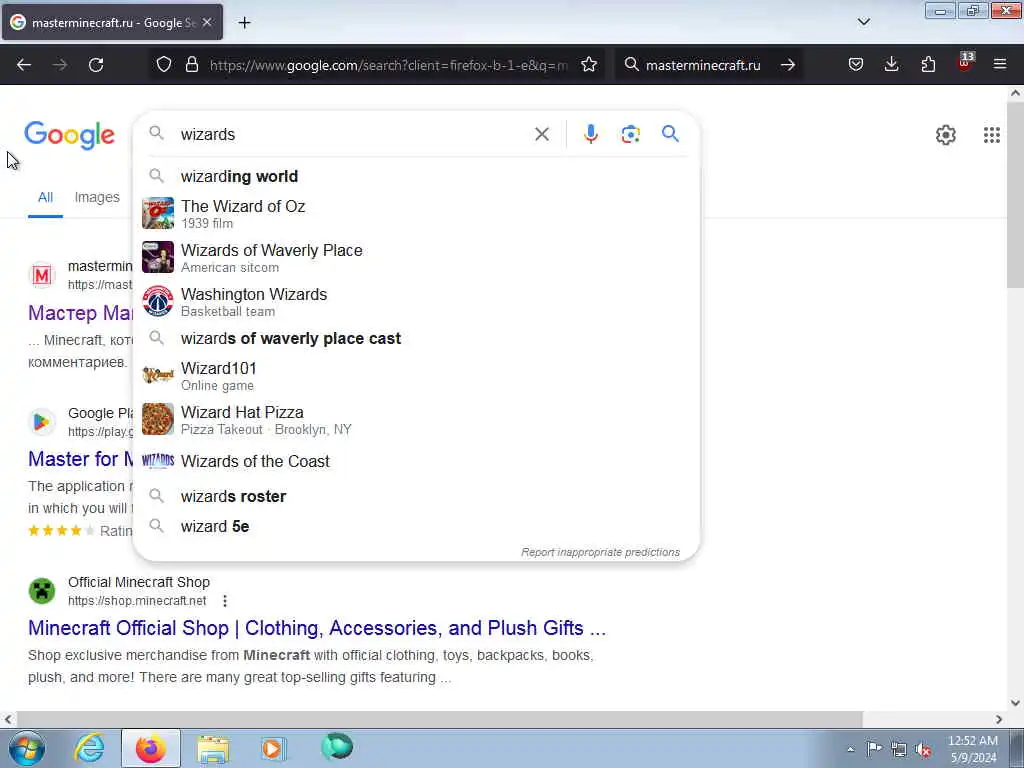This screenshot has width=1024, height=768.
Task: Show hidden tray icons with the arrow
Action: point(850,749)
